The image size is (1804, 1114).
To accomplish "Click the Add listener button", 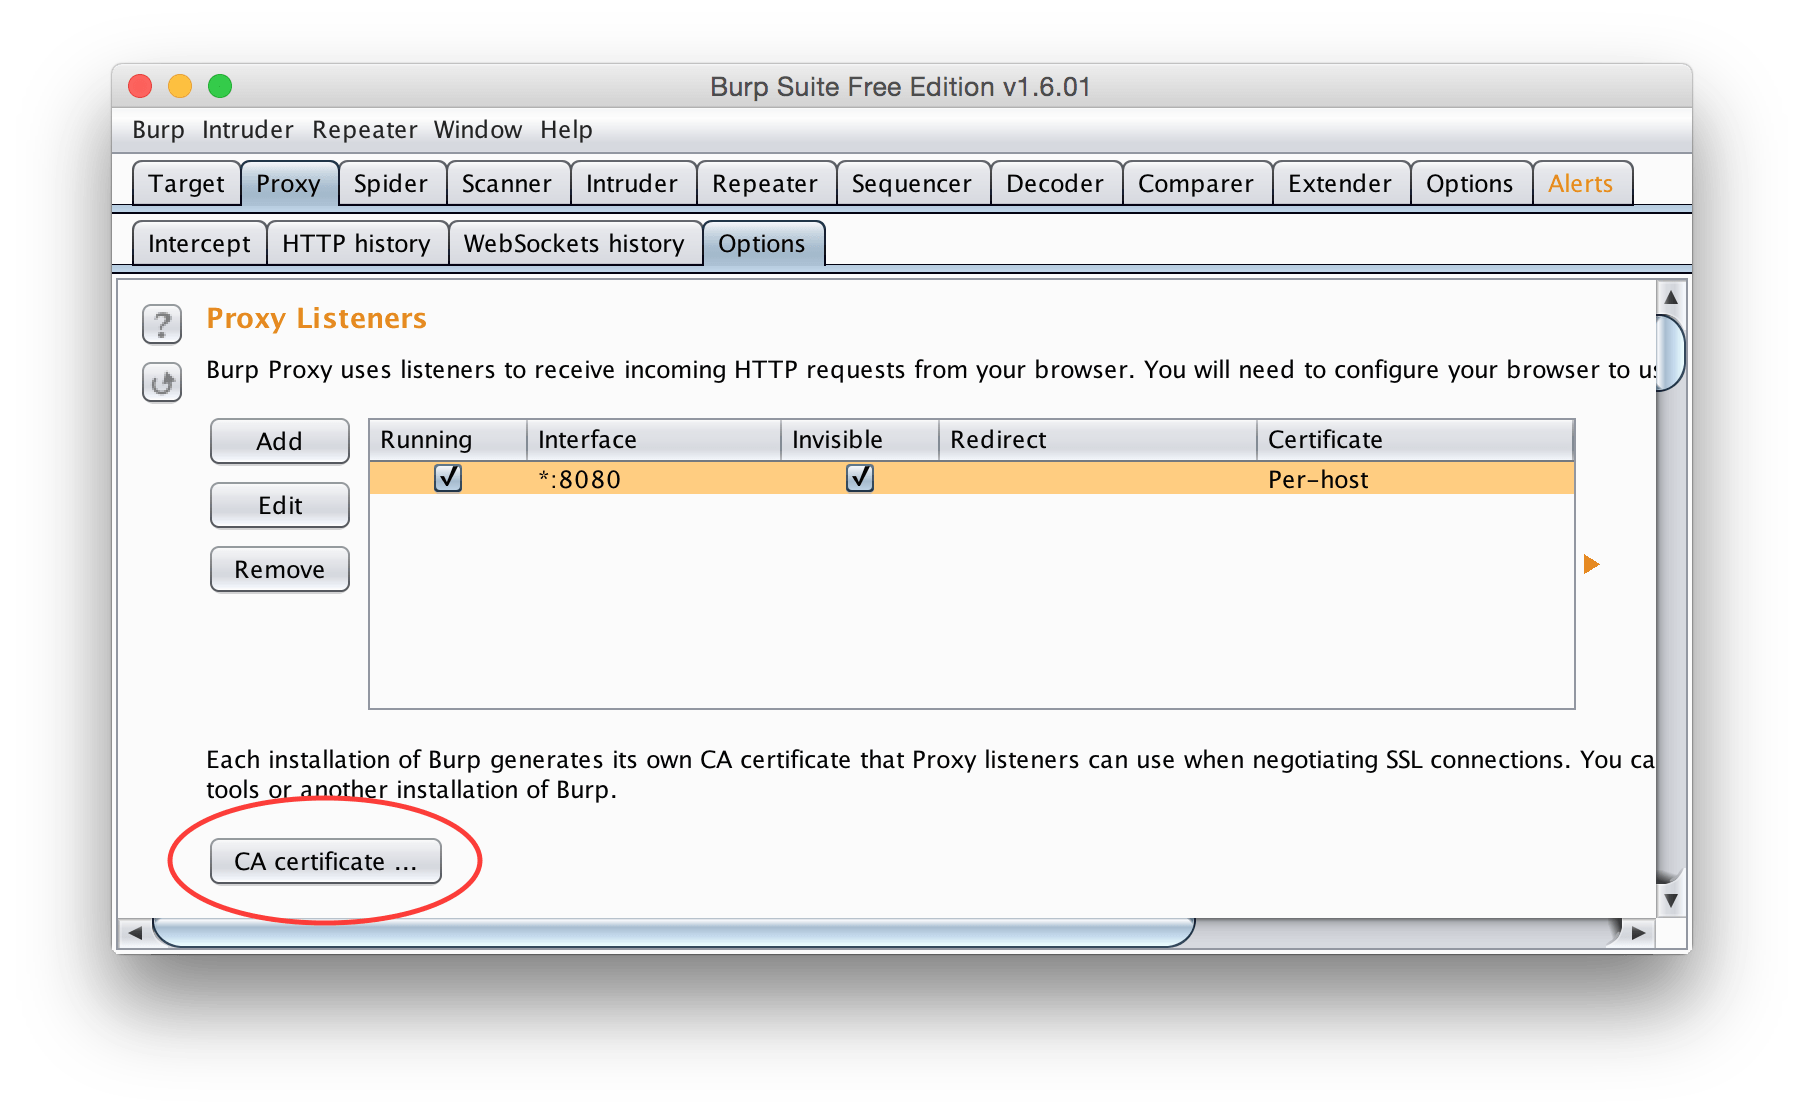I will pos(280,441).
